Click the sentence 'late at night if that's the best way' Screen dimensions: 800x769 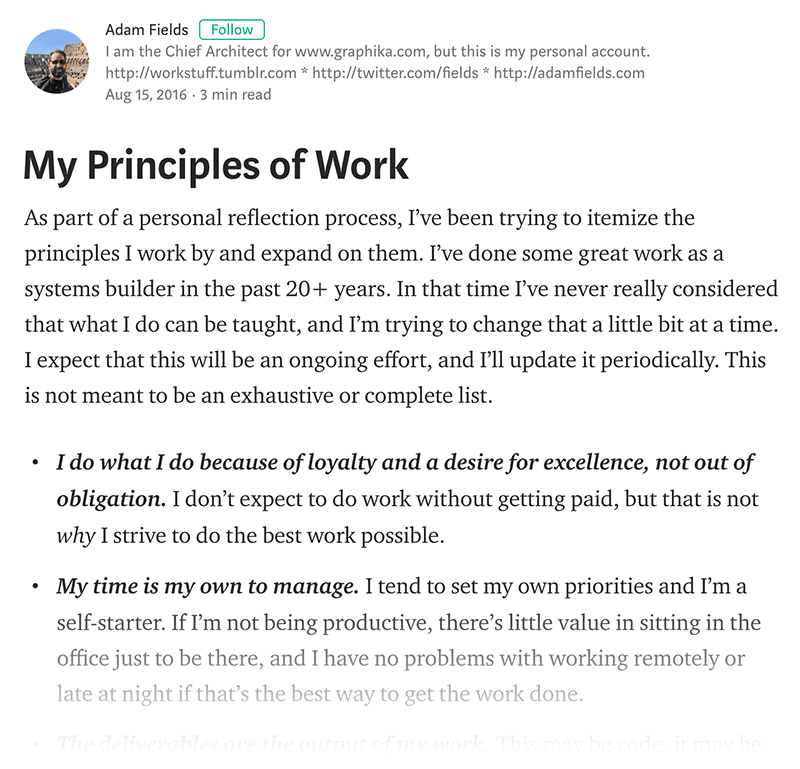[x=319, y=694]
